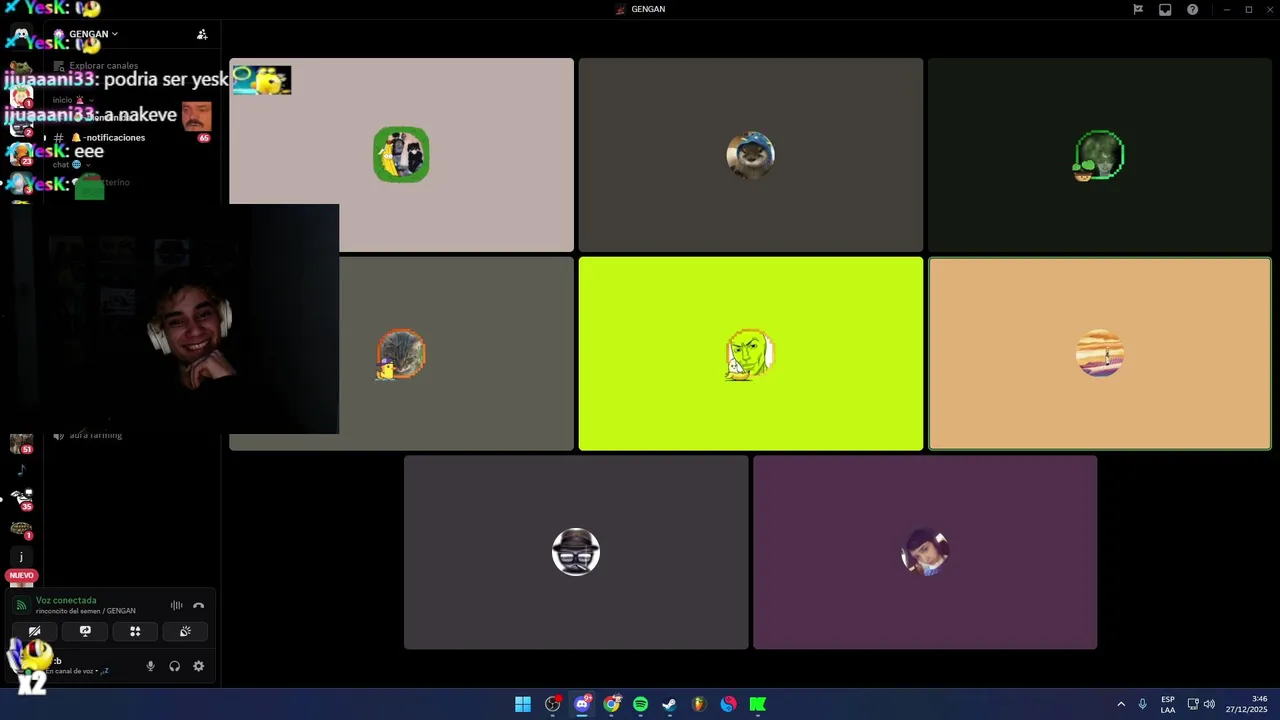Select server icon with badge 35
Screen dimensions: 1280x720
(21, 499)
